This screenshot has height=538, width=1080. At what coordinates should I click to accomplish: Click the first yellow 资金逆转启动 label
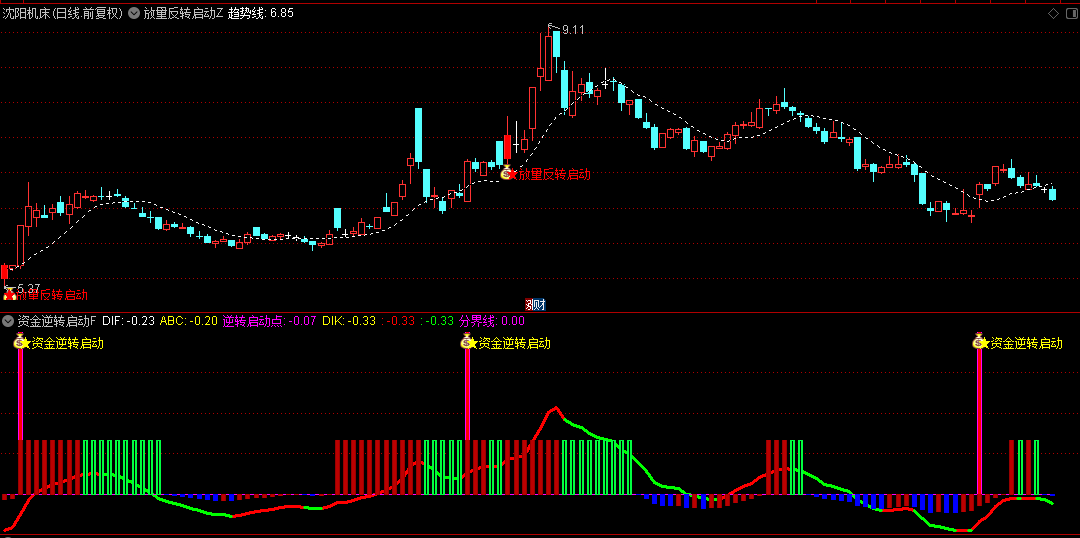pos(68,342)
